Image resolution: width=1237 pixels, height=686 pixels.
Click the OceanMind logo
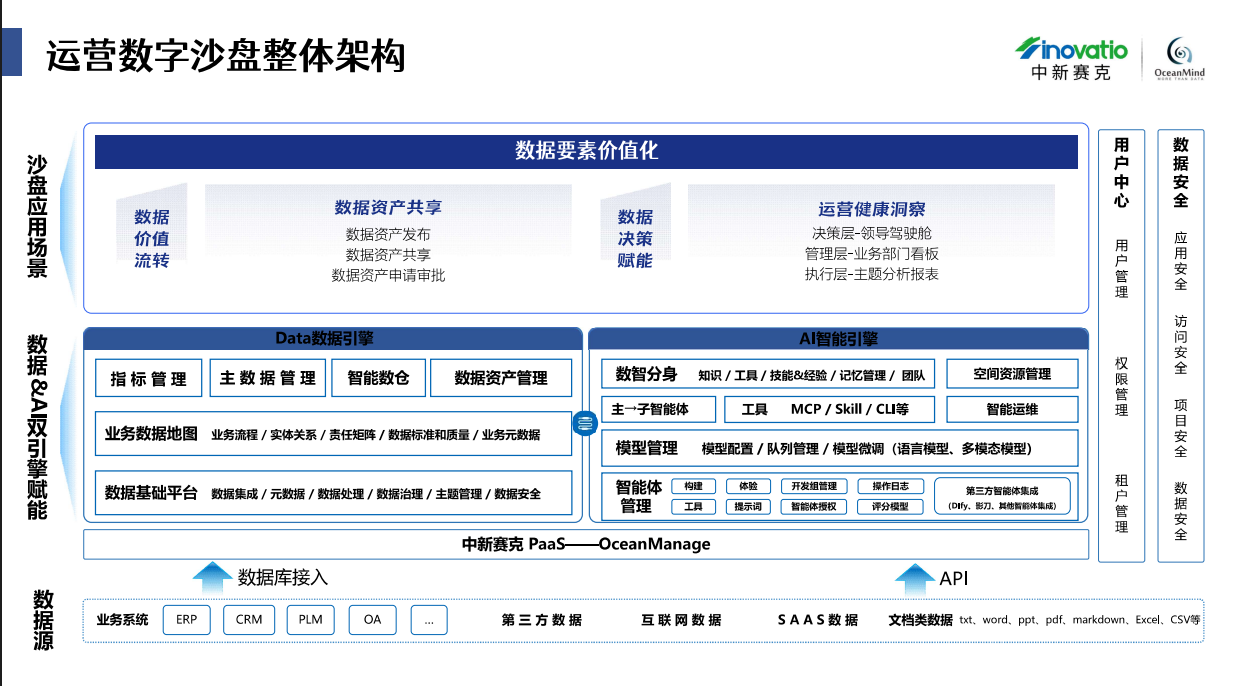point(1179,58)
